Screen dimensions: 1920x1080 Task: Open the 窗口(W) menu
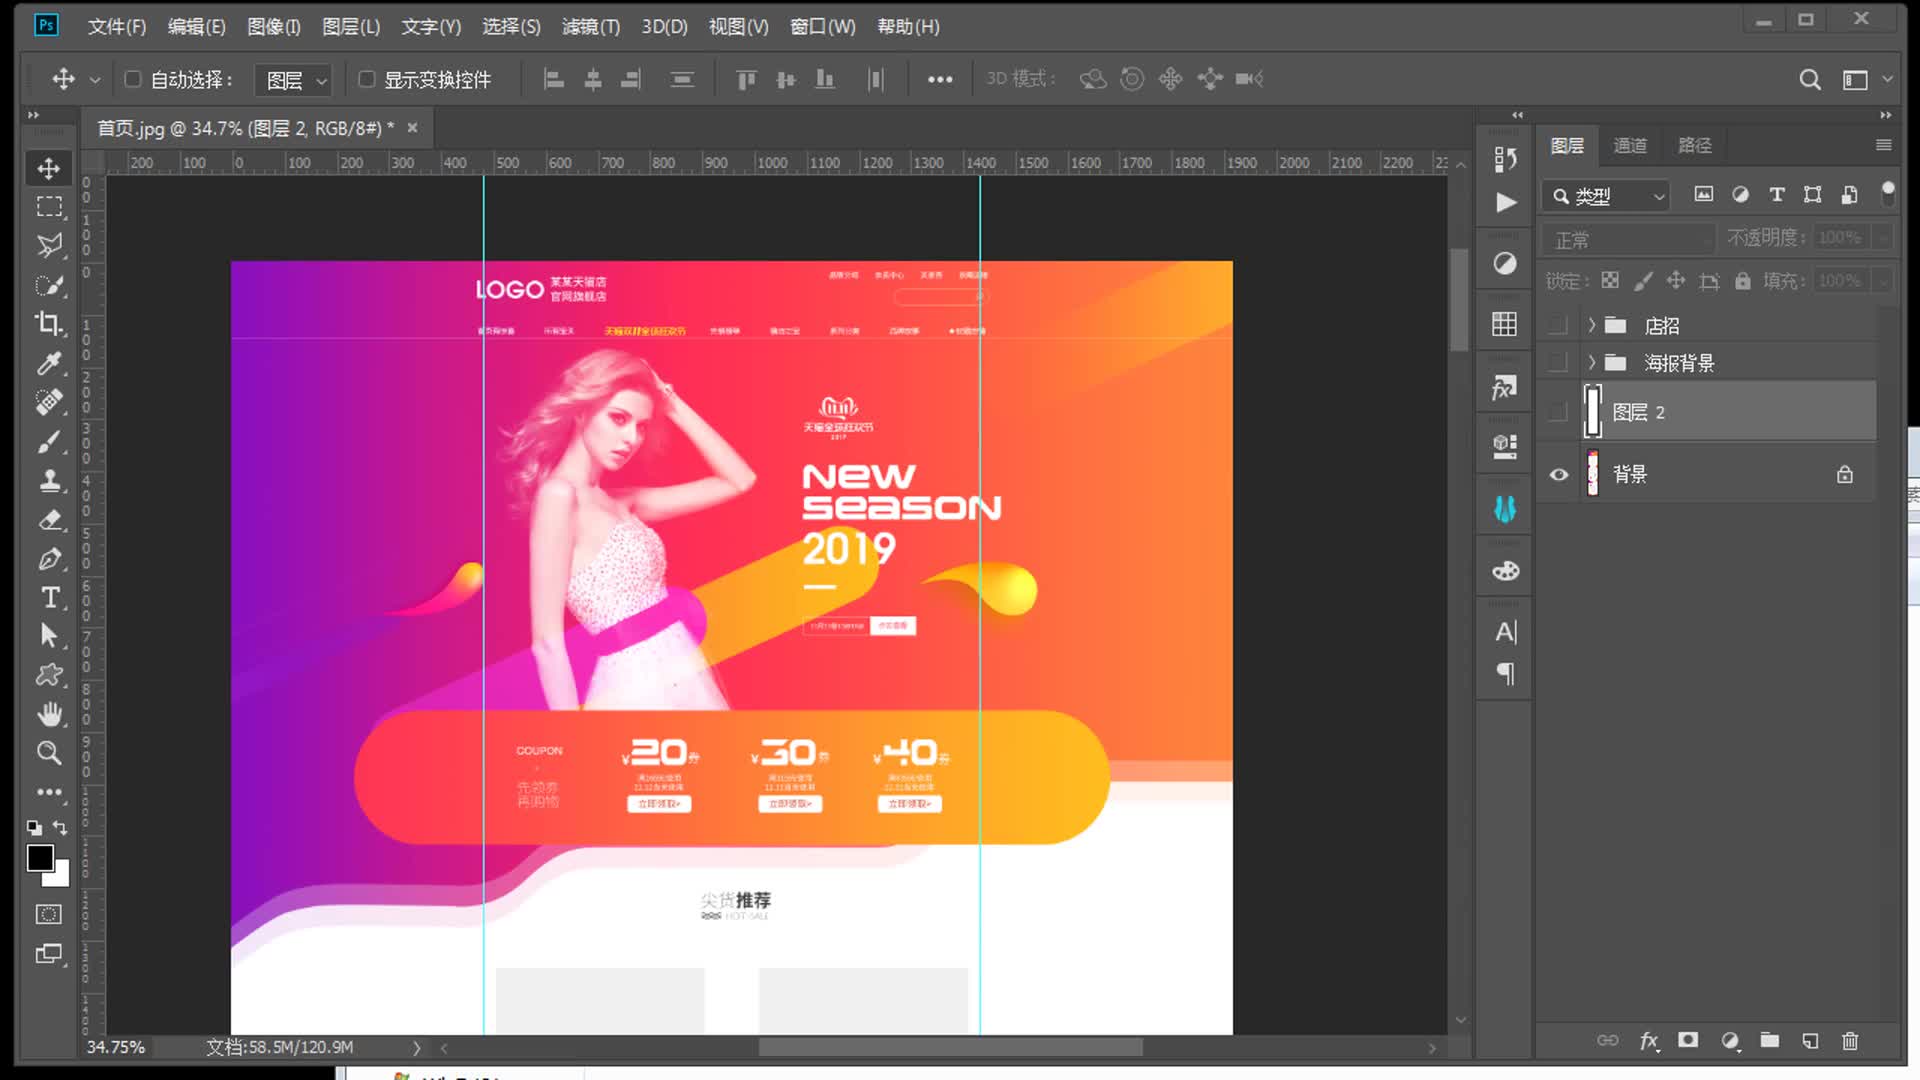pos(823,27)
